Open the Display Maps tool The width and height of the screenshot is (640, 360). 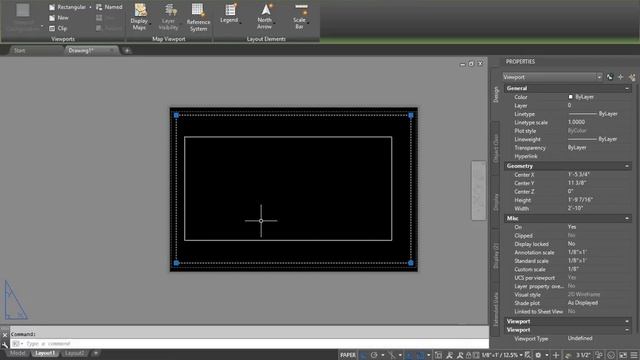140,16
